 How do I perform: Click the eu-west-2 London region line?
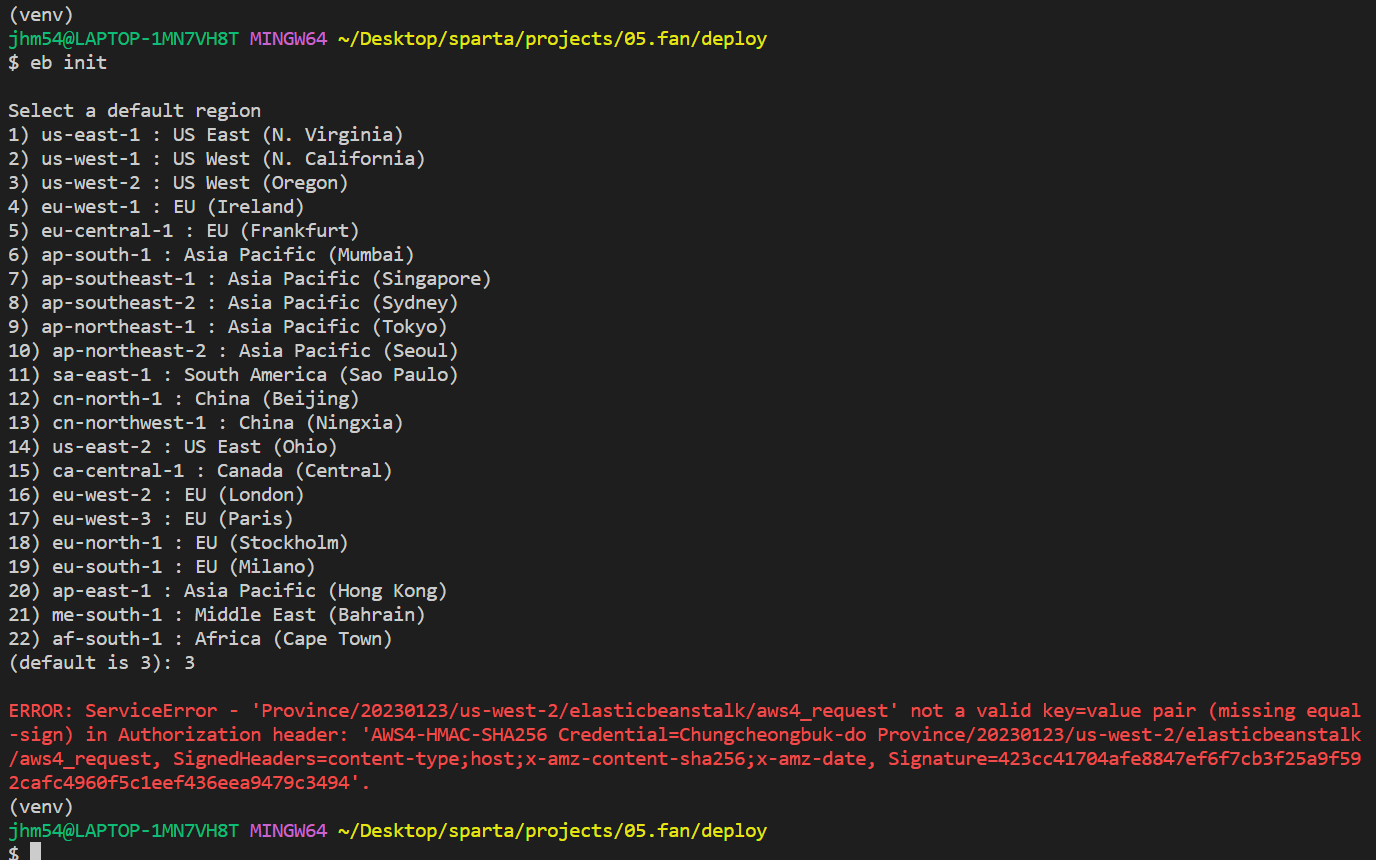(x=156, y=495)
